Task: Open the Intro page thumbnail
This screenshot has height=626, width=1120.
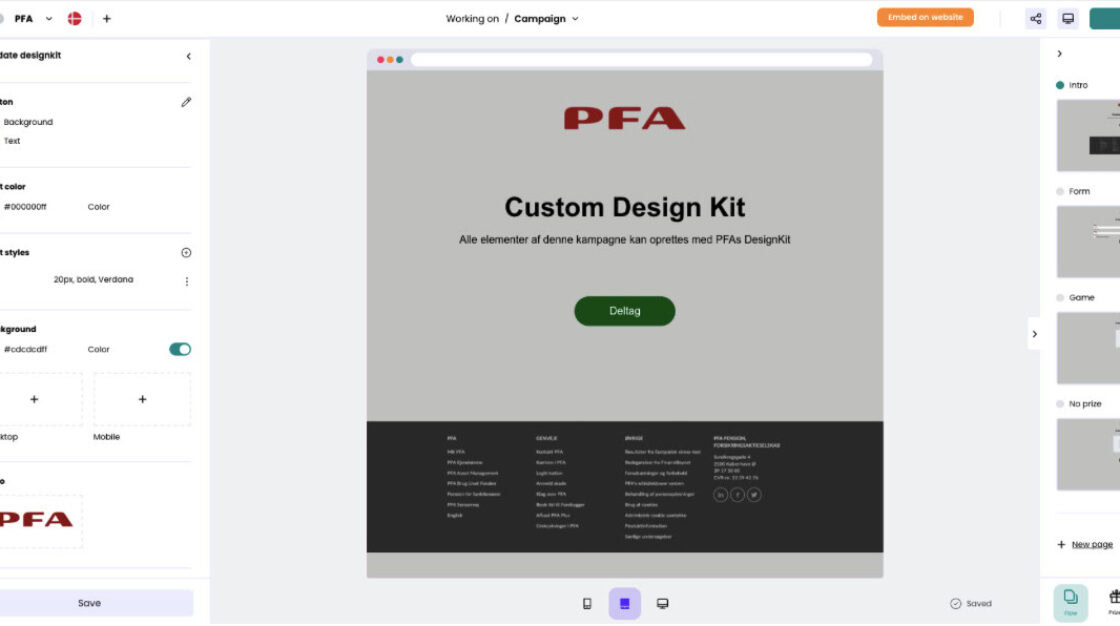Action: (1089, 135)
